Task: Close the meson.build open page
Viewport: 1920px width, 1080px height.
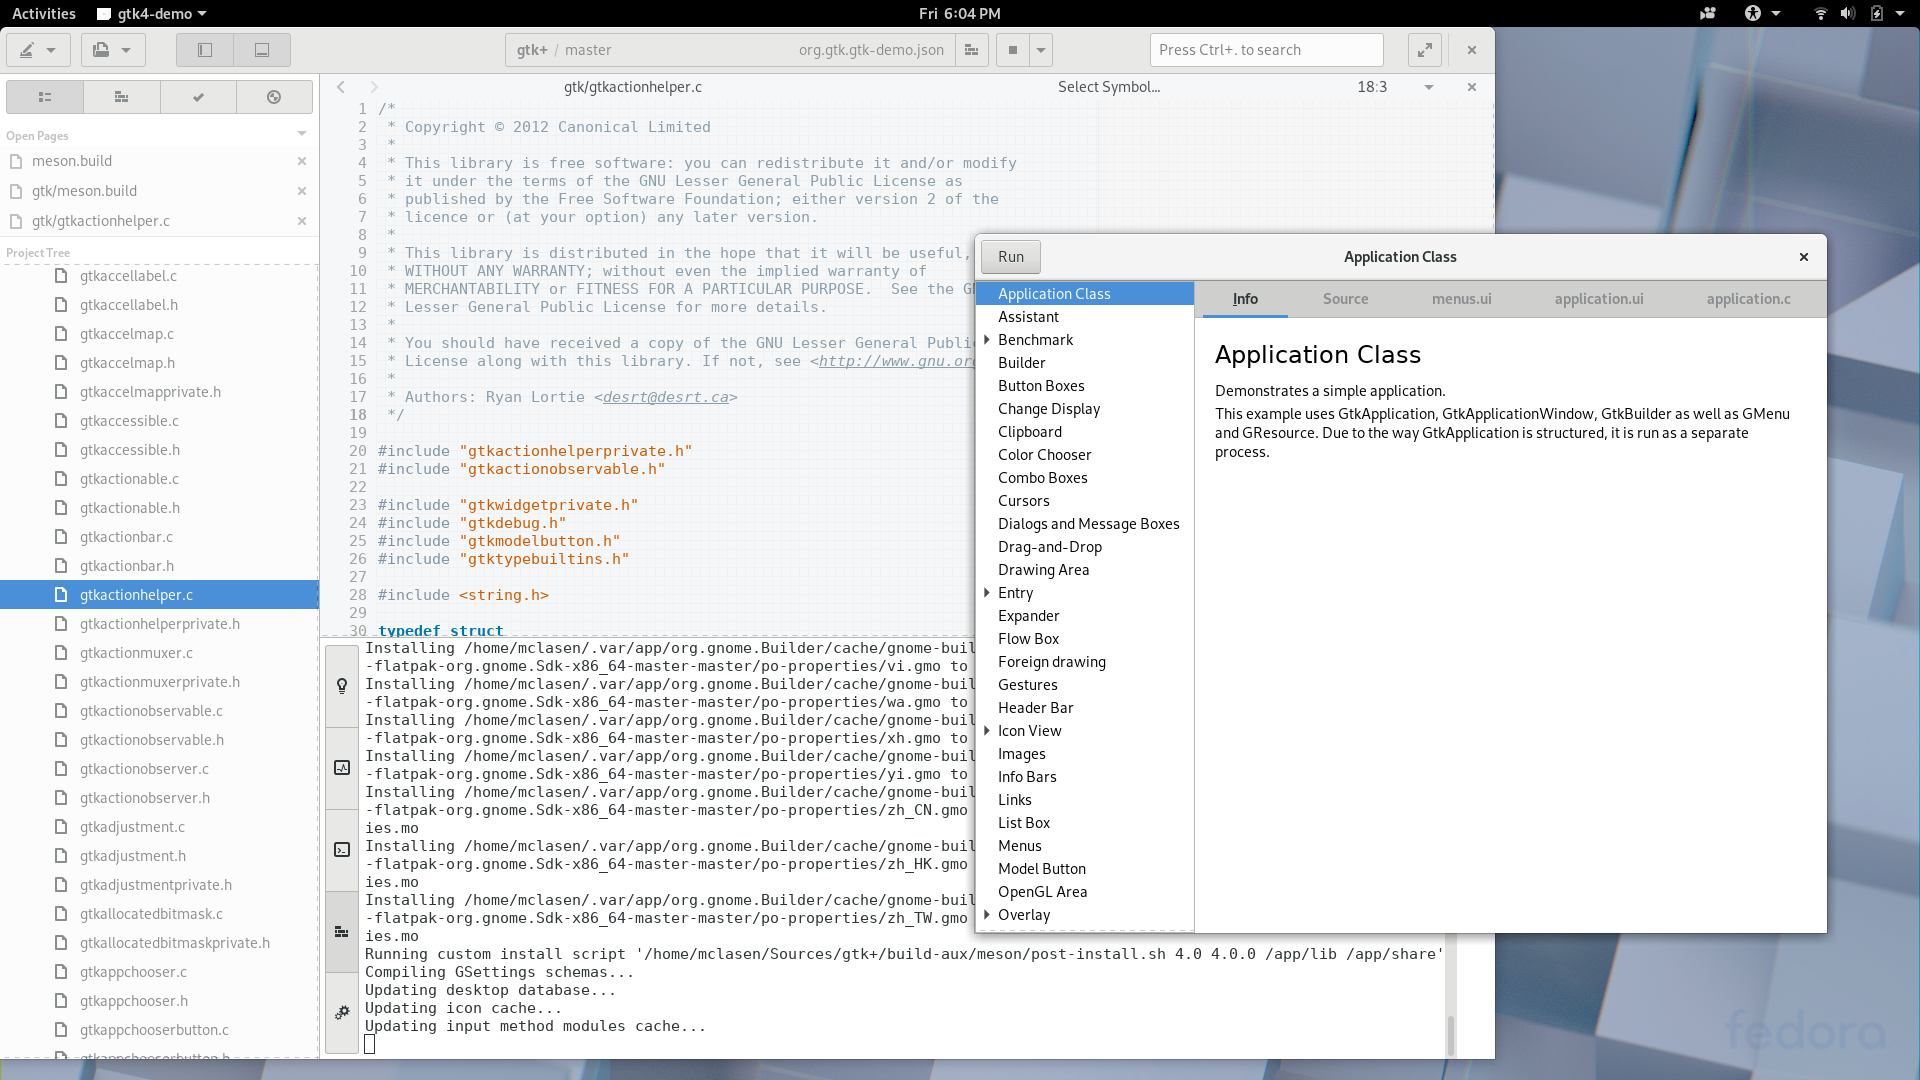Action: point(301,161)
